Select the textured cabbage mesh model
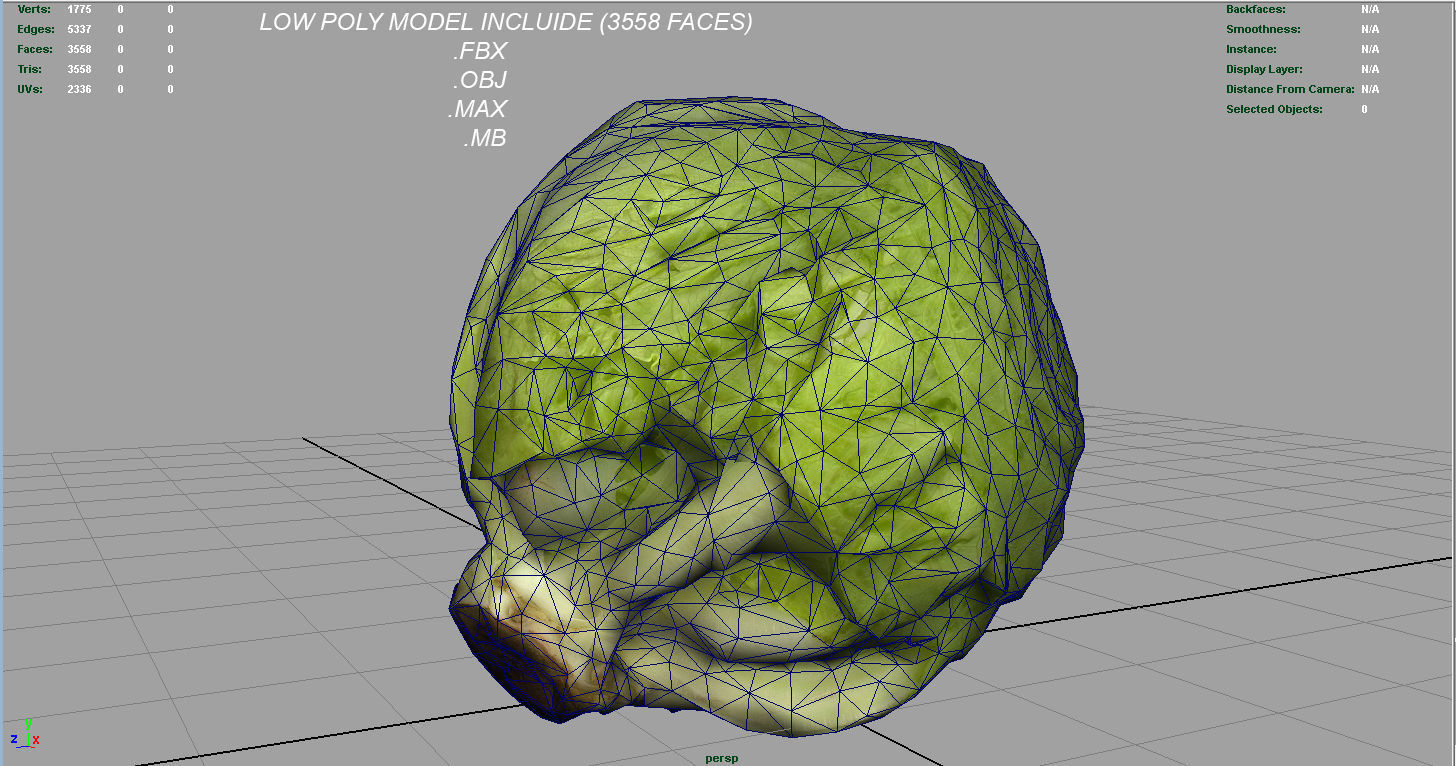1456x766 pixels. click(766, 418)
